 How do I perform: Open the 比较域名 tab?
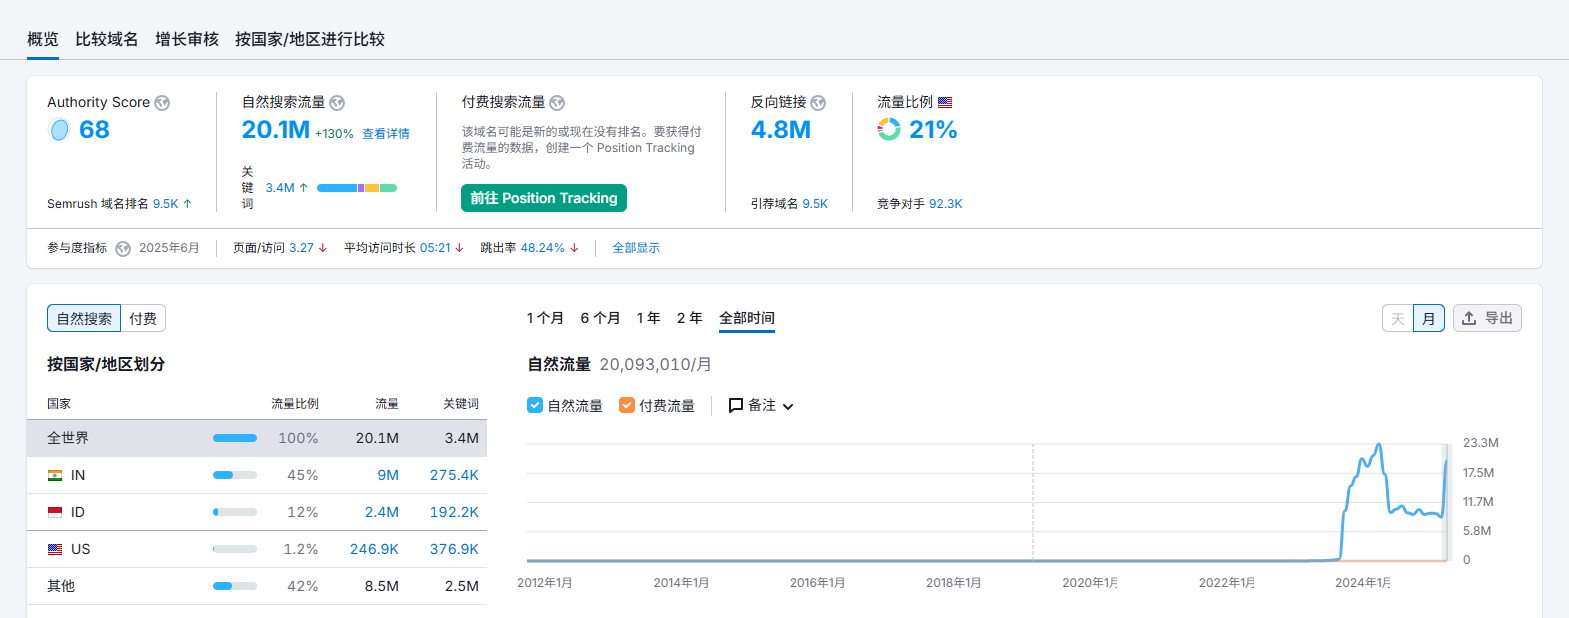pyautogui.click(x=107, y=39)
